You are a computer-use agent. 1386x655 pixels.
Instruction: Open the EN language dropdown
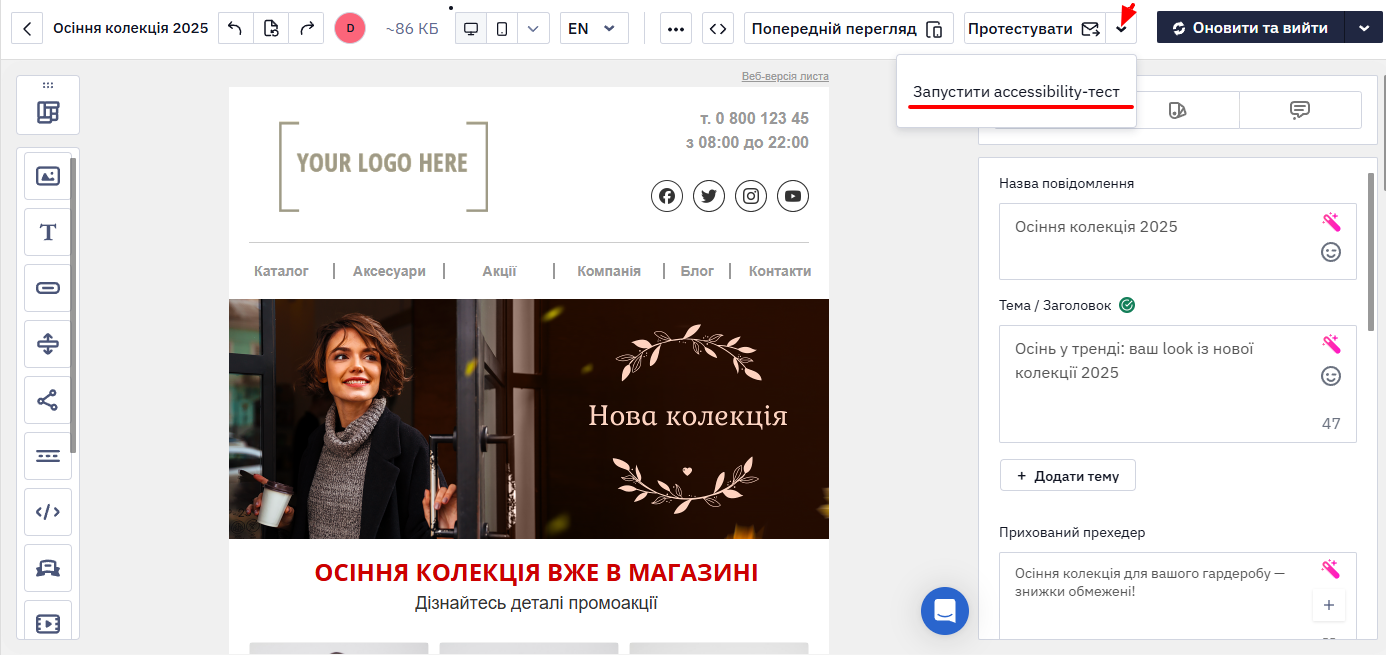coord(594,28)
